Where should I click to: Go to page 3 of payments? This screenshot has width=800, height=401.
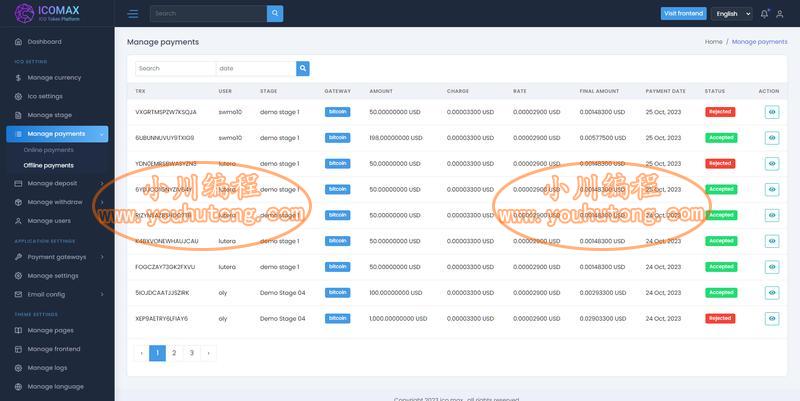tap(191, 353)
